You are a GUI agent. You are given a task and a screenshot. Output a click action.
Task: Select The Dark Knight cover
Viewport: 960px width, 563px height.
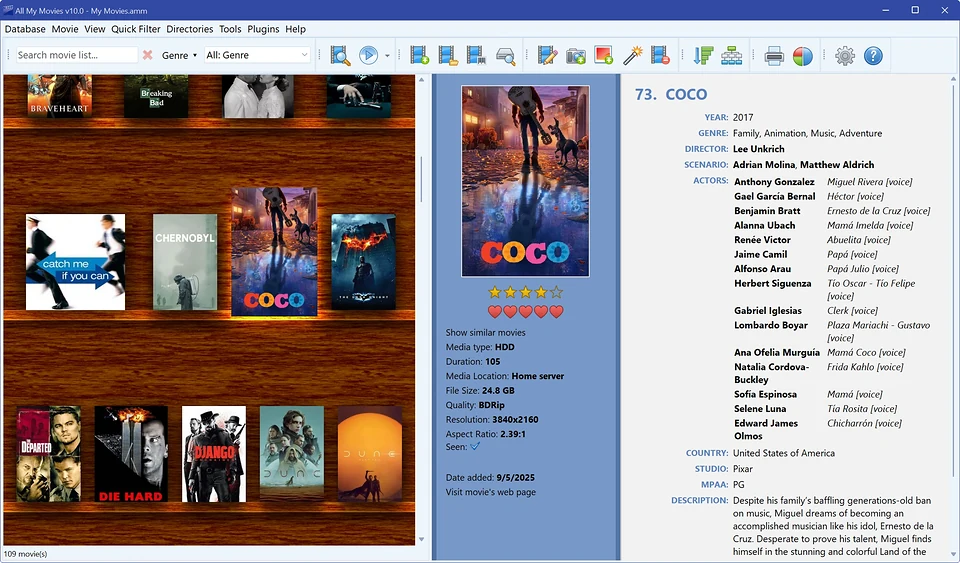[x=364, y=262]
